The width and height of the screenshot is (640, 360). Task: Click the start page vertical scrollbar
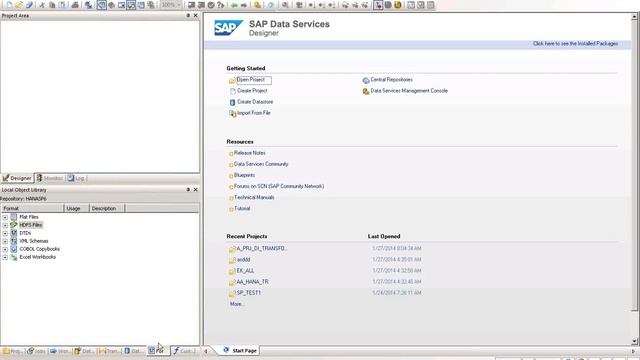tap(634, 179)
